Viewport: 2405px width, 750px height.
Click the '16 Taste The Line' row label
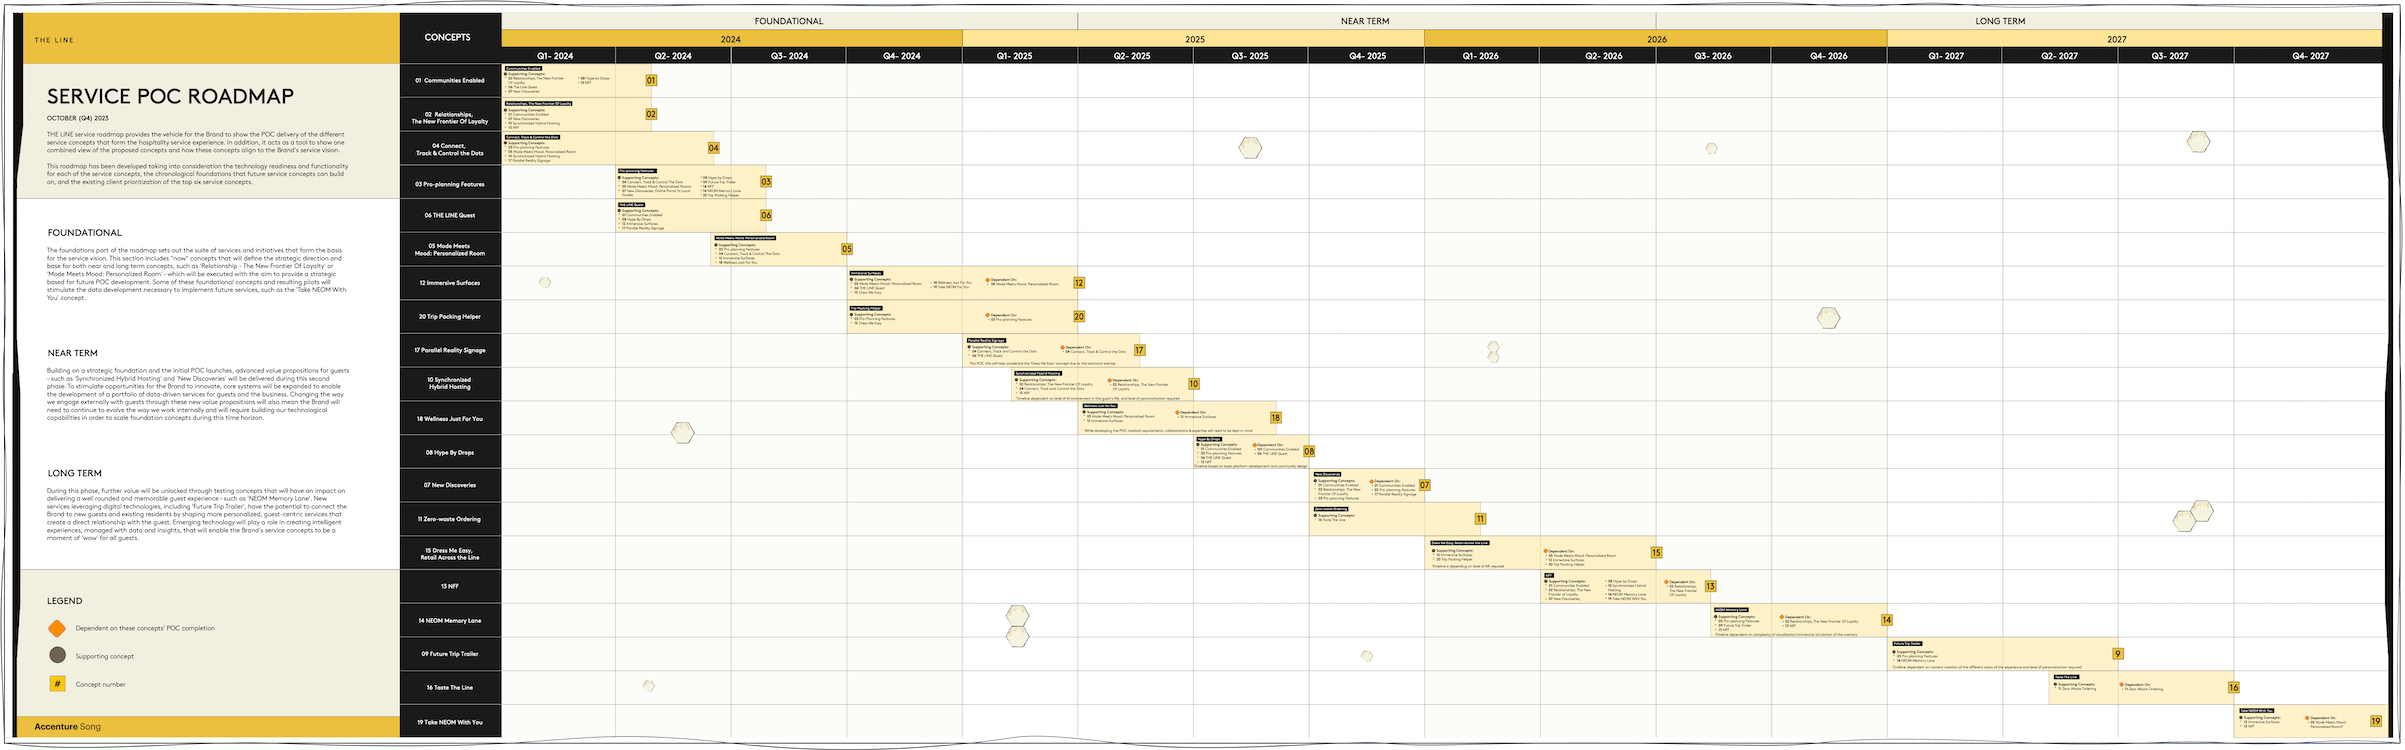pos(450,687)
